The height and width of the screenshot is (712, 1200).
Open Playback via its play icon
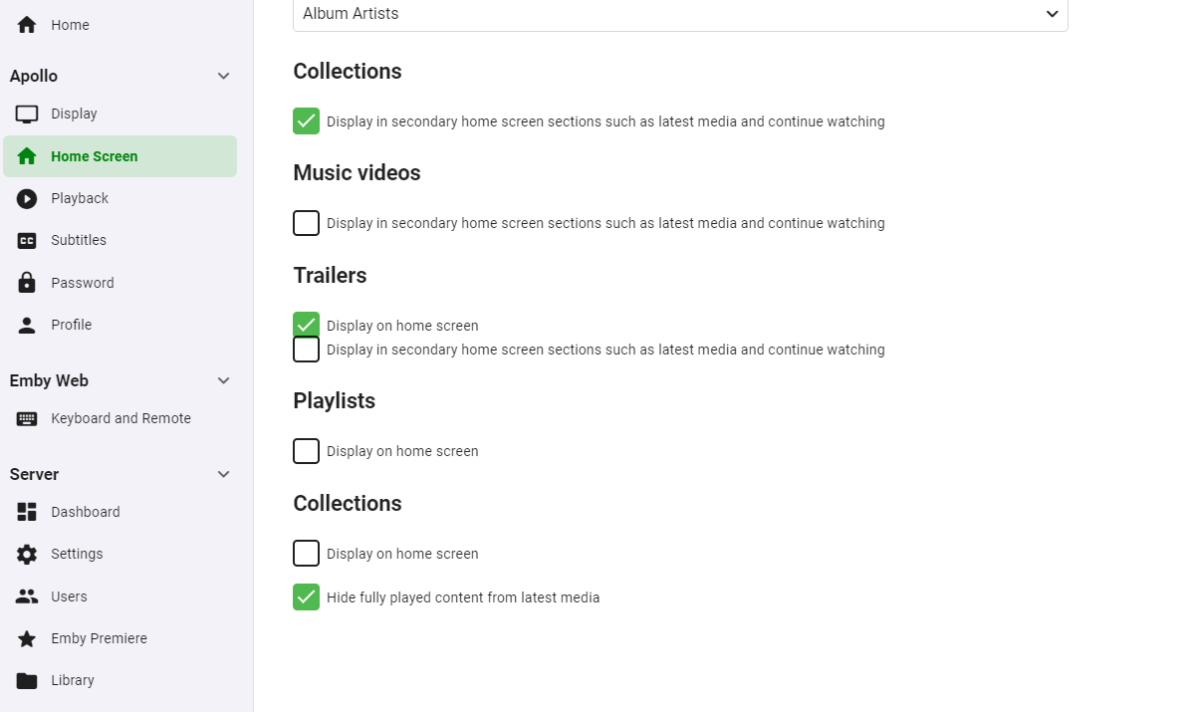click(x=27, y=199)
